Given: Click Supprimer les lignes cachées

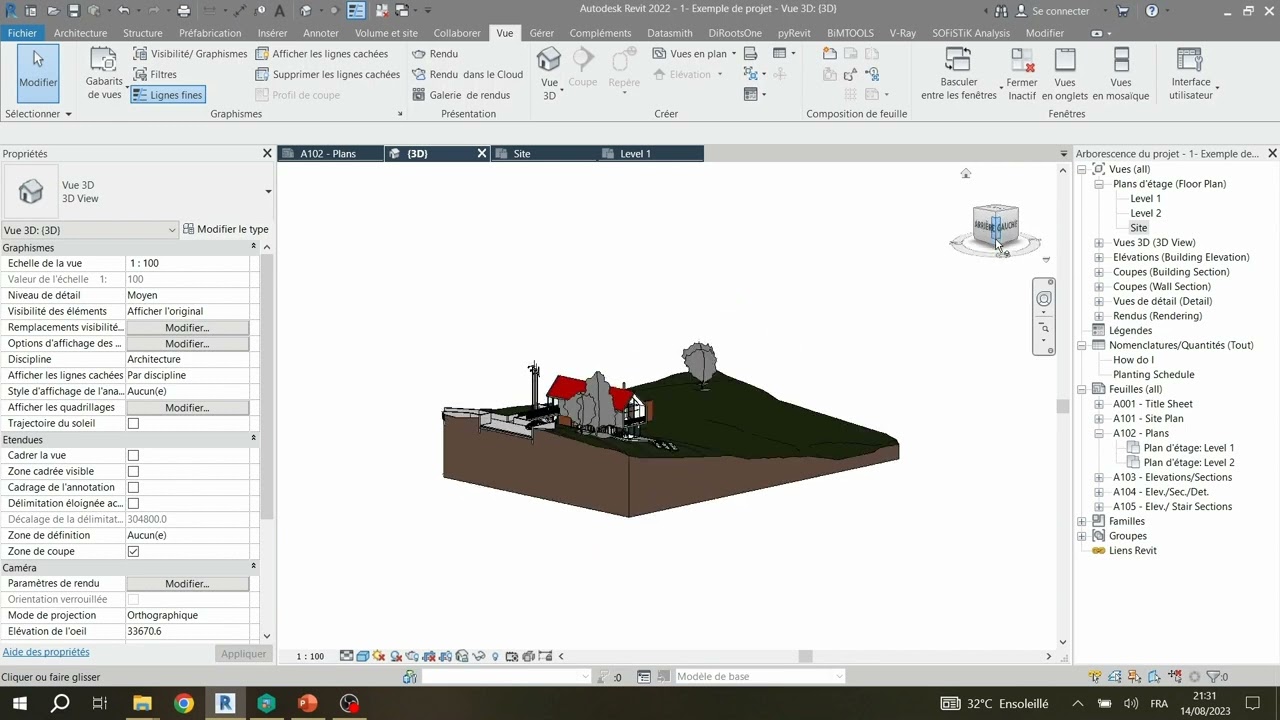Looking at the screenshot, I should [327, 74].
